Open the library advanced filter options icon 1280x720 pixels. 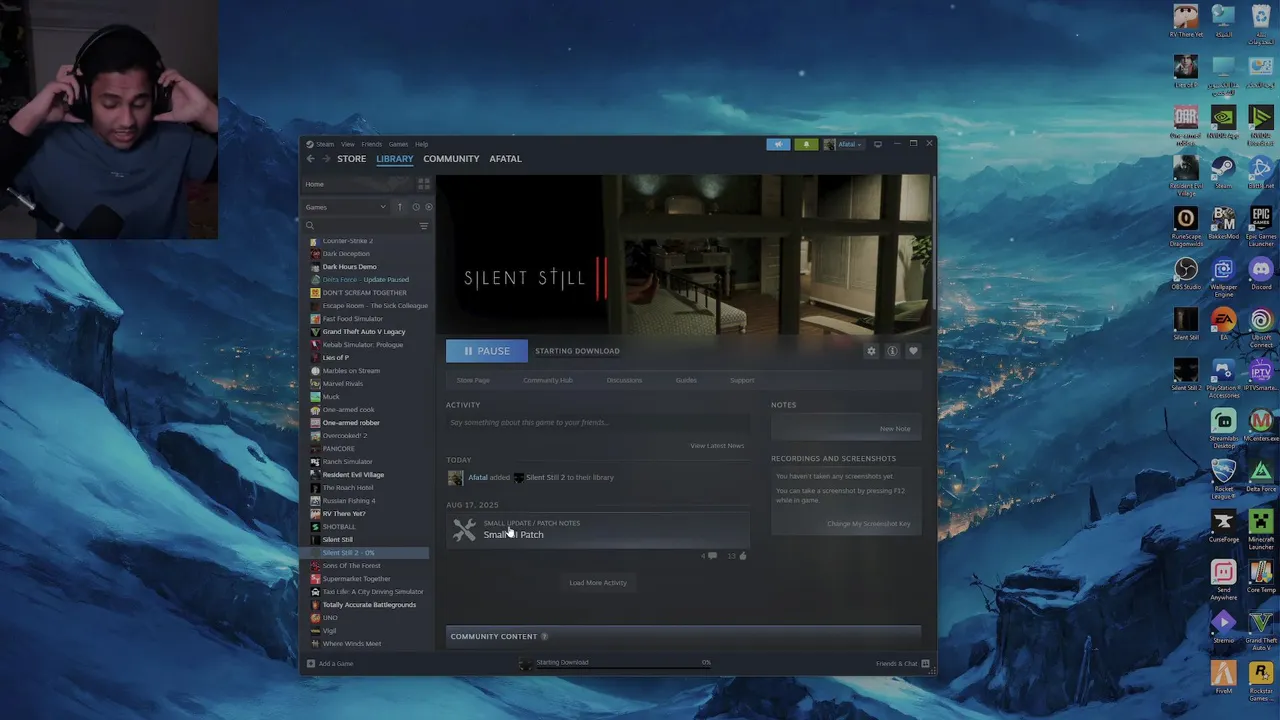coord(424,226)
